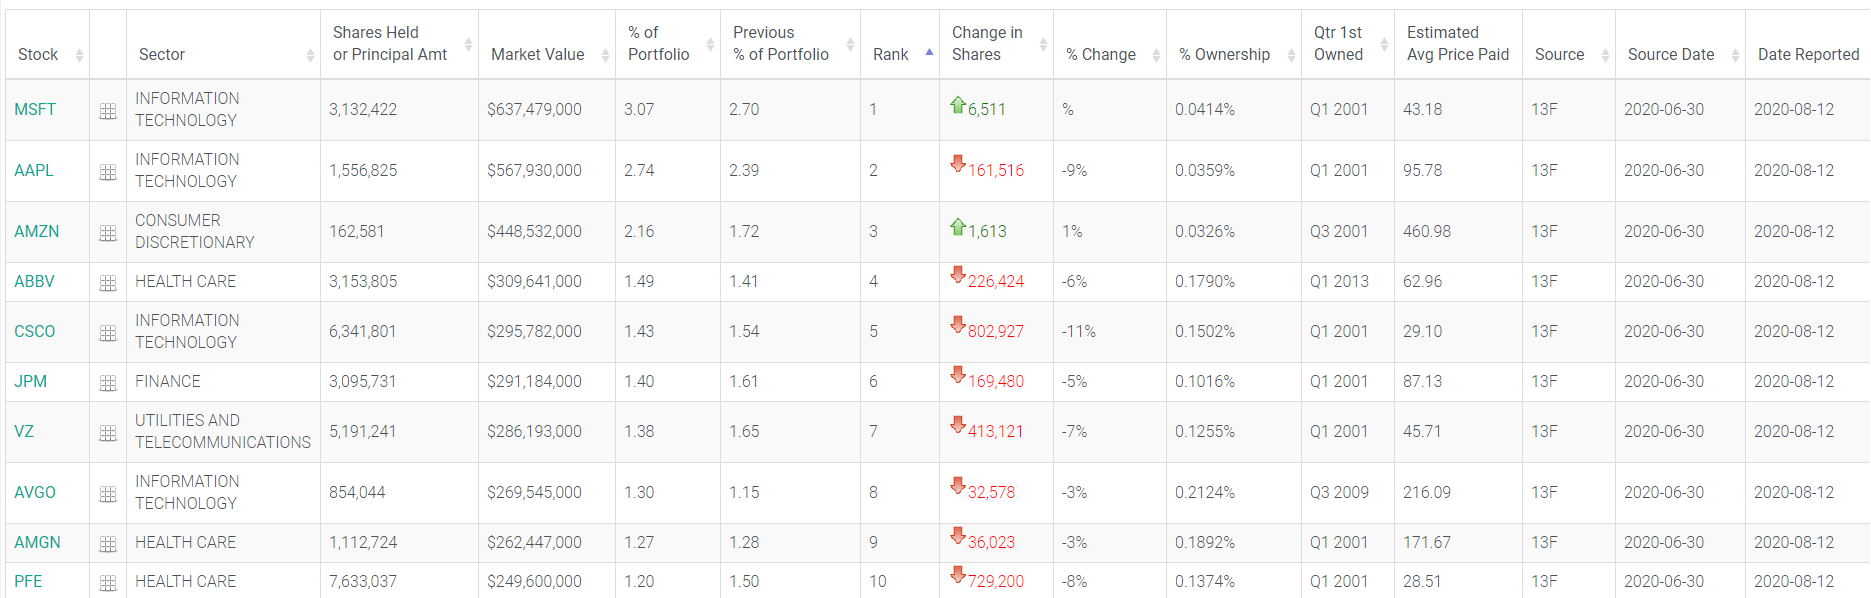Open the AMZN stock link
This screenshot has width=1871, height=598.
pos(37,232)
